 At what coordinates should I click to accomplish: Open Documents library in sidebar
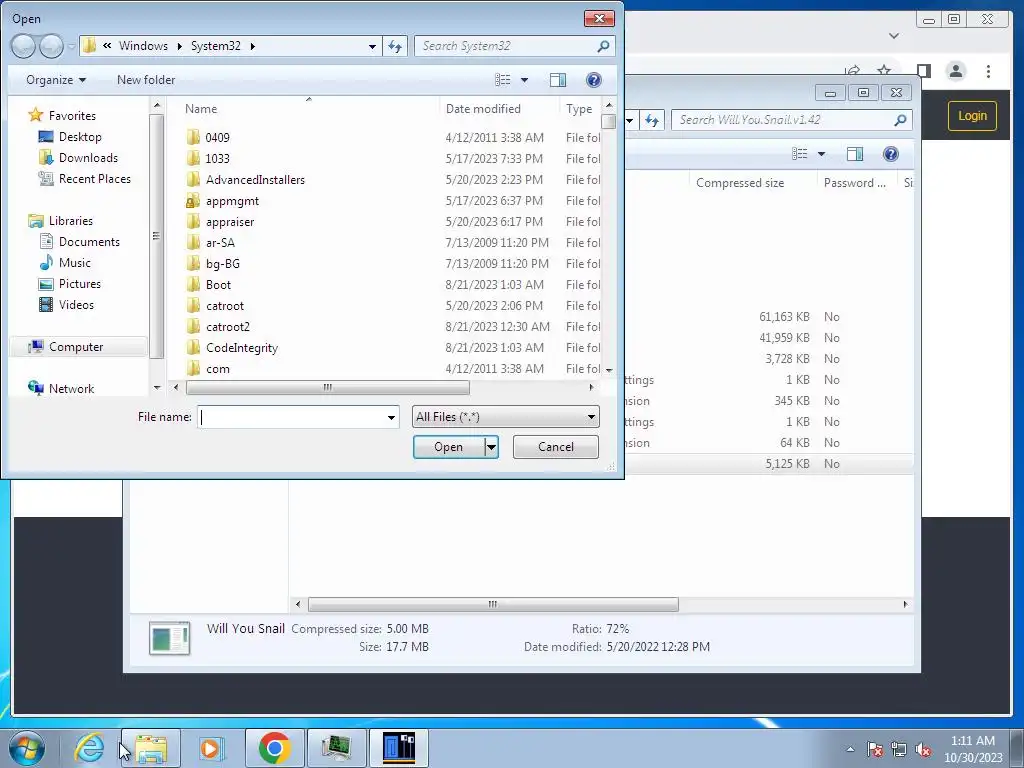[89, 242]
